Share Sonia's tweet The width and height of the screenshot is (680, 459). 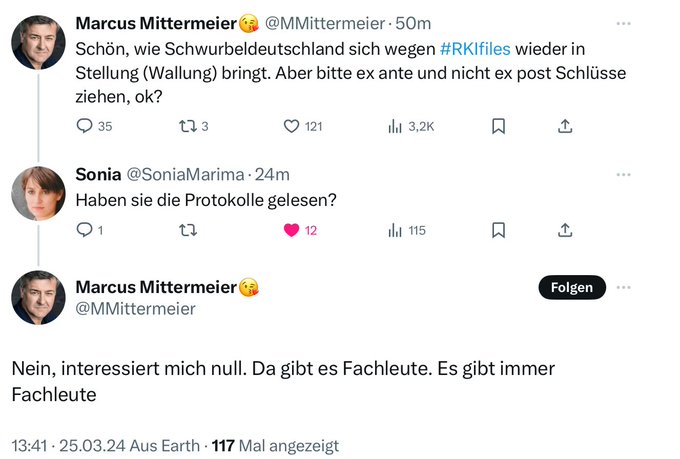pos(565,230)
